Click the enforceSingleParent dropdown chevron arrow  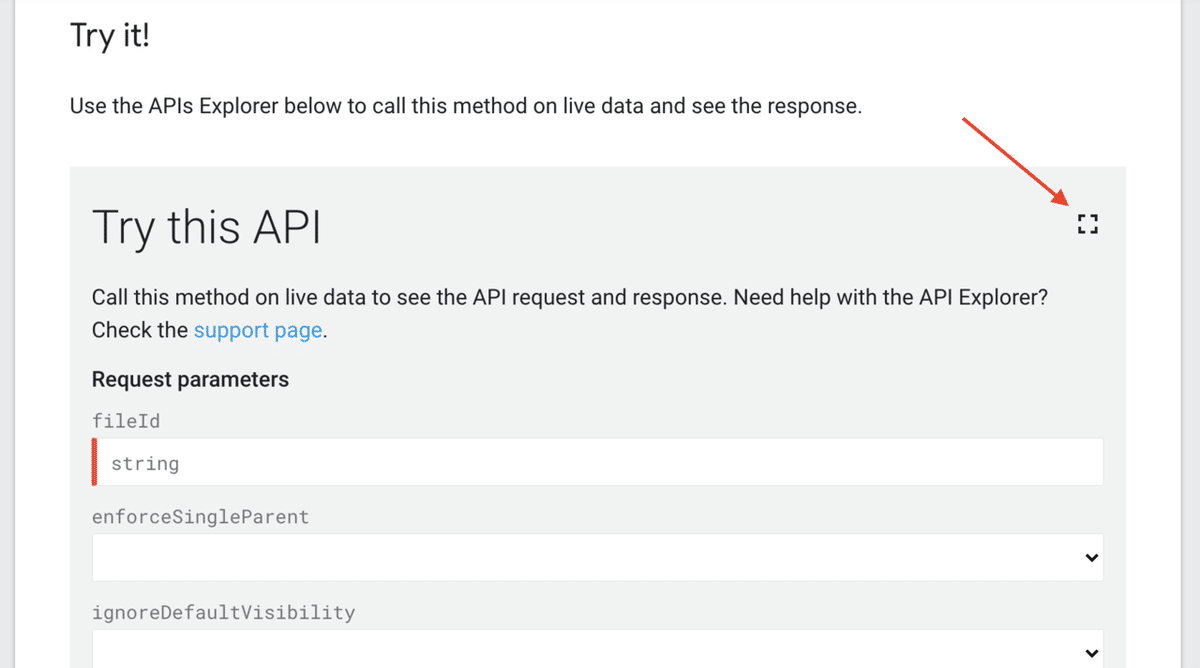click(1091, 558)
